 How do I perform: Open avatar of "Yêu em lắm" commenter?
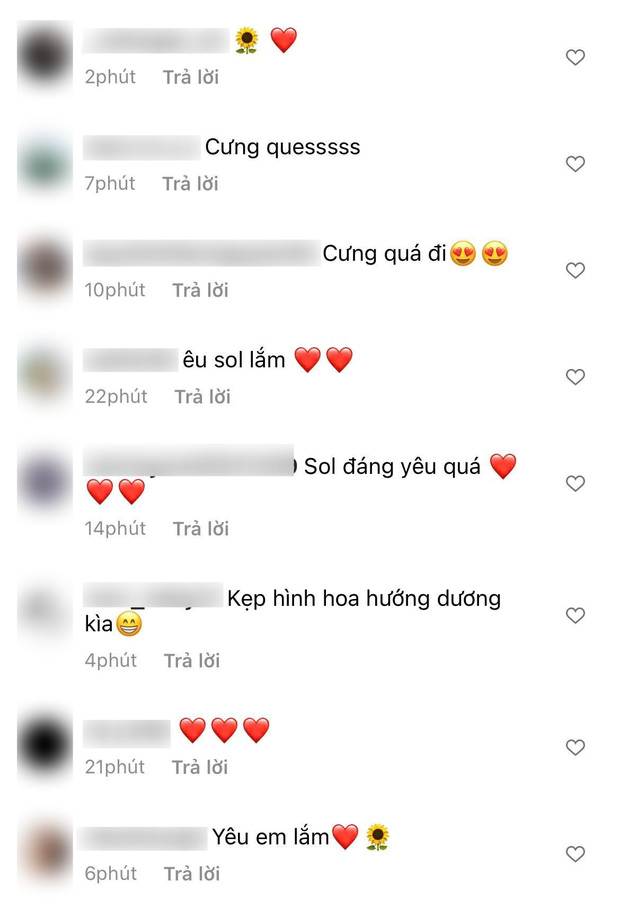pos(45,854)
